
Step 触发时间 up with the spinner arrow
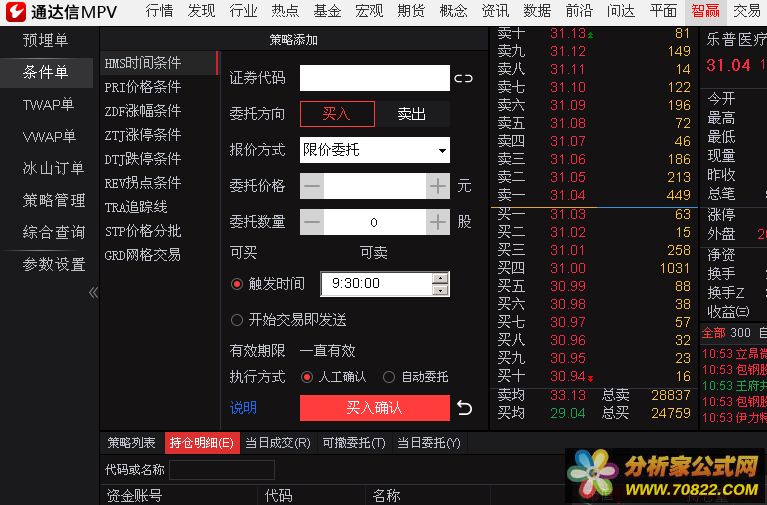coord(440,278)
